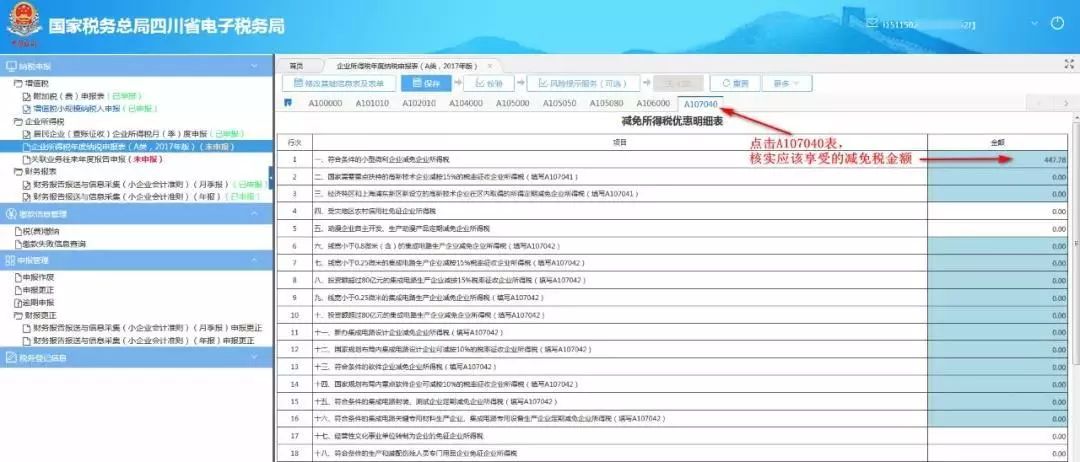
Task: Click amount cell 447.78 in row 1
Action: pos(999,159)
